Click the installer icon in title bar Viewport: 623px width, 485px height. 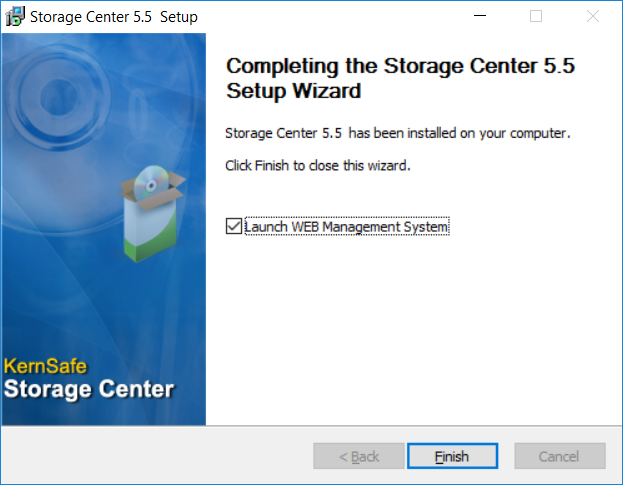15,17
